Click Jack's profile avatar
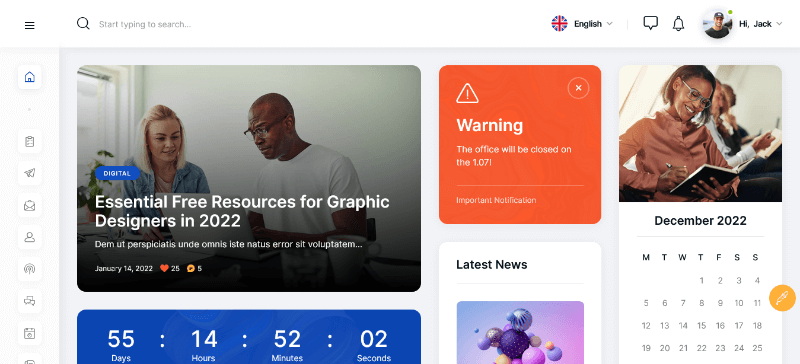This screenshot has height=364, width=800. (x=718, y=24)
